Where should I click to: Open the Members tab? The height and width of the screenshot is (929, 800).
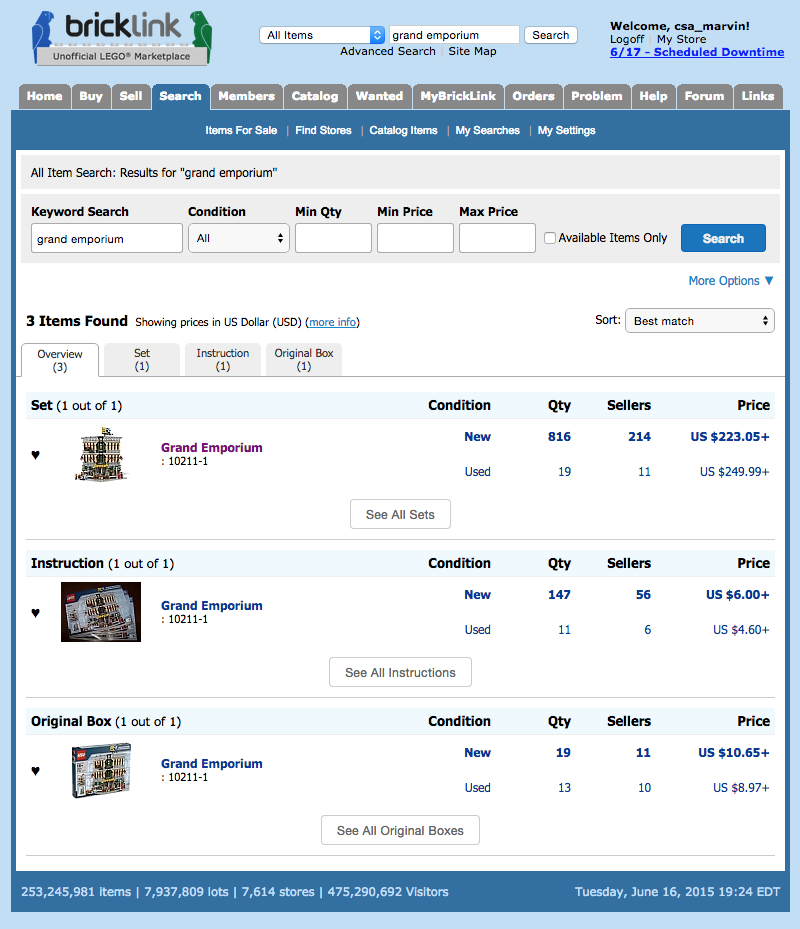pyautogui.click(x=247, y=96)
